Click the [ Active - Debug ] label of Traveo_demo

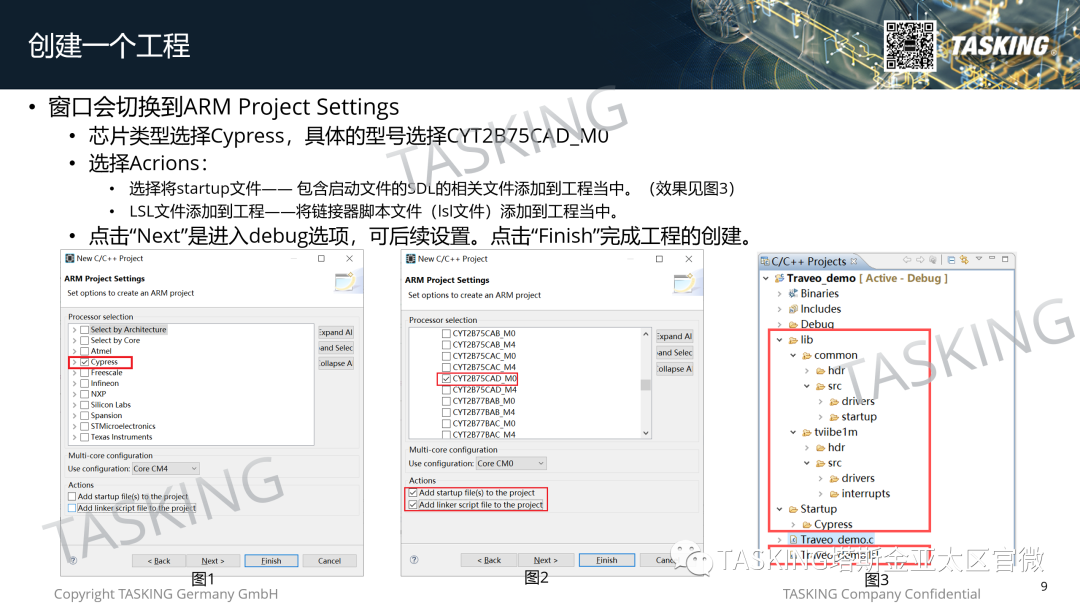click(904, 278)
